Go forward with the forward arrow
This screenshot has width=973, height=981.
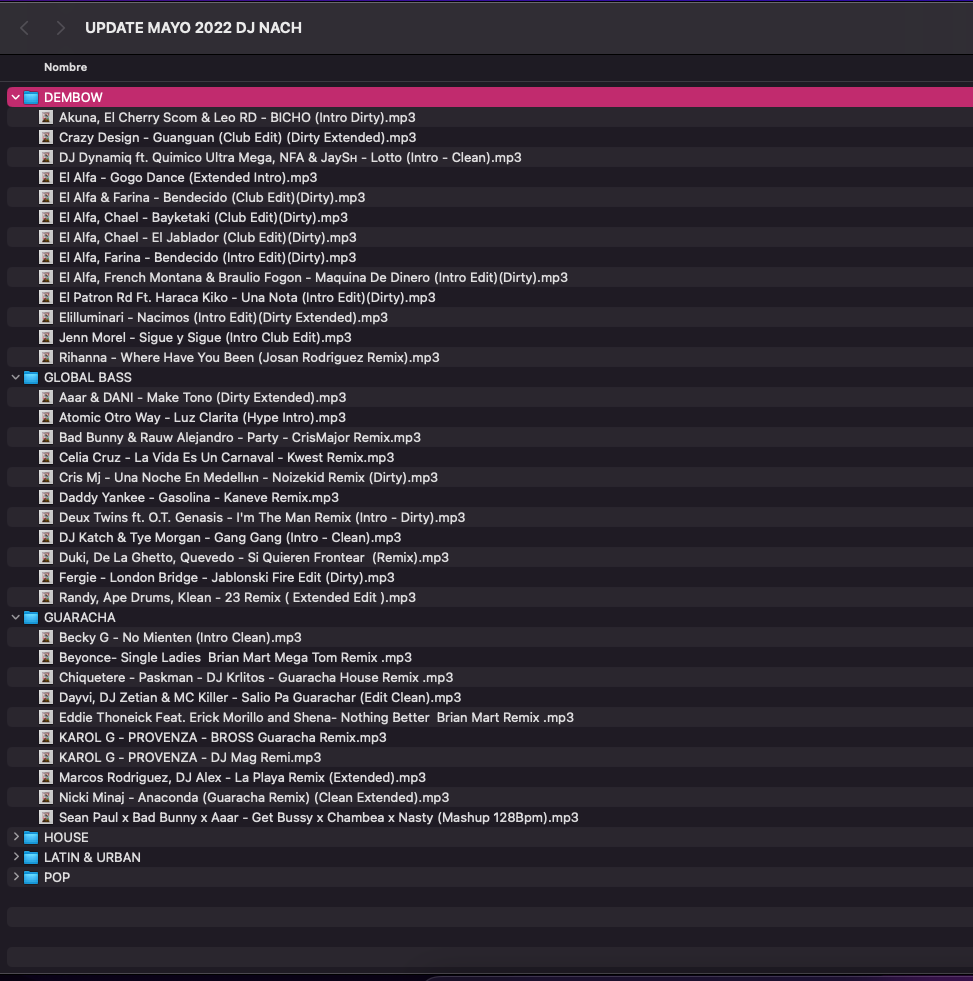(60, 28)
